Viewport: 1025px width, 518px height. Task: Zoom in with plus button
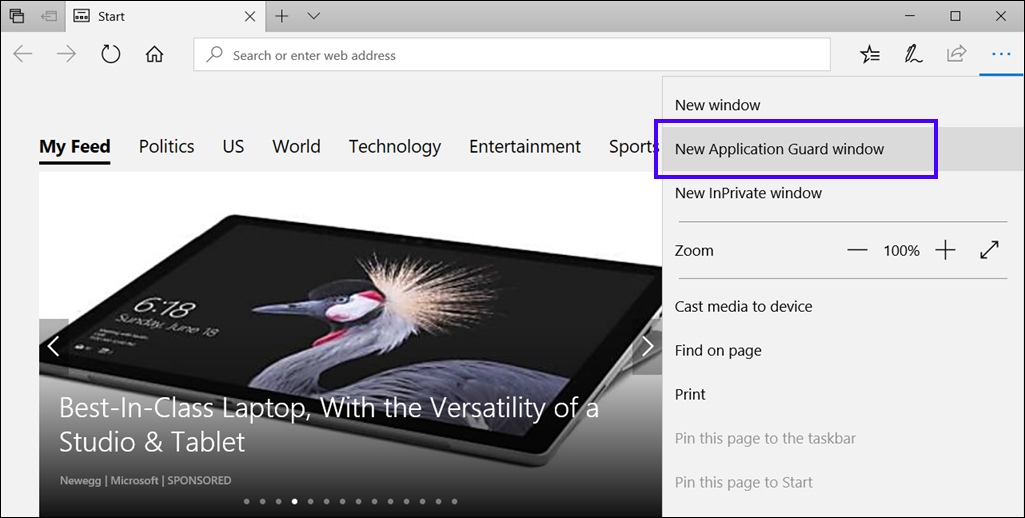945,250
